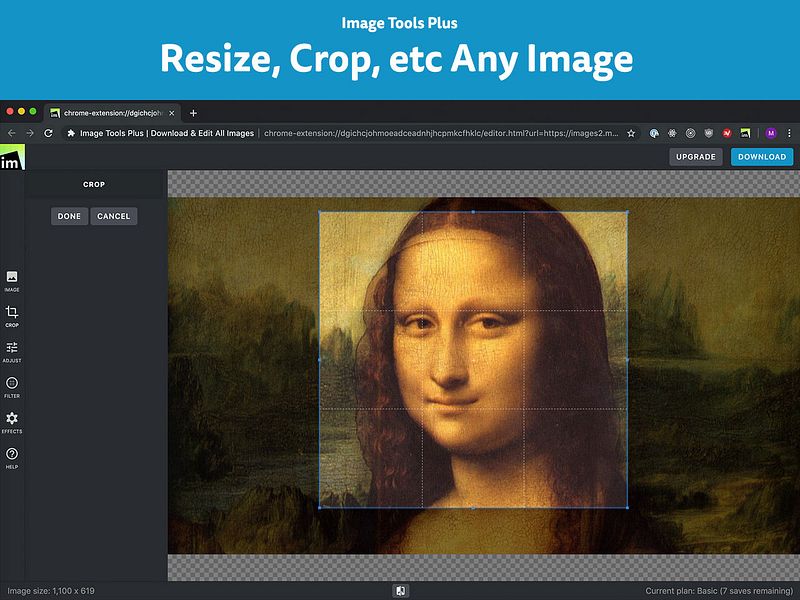Image resolution: width=800 pixels, height=600 pixels.
Task: Open the Filter tool
Action: [x=12, y=387]
